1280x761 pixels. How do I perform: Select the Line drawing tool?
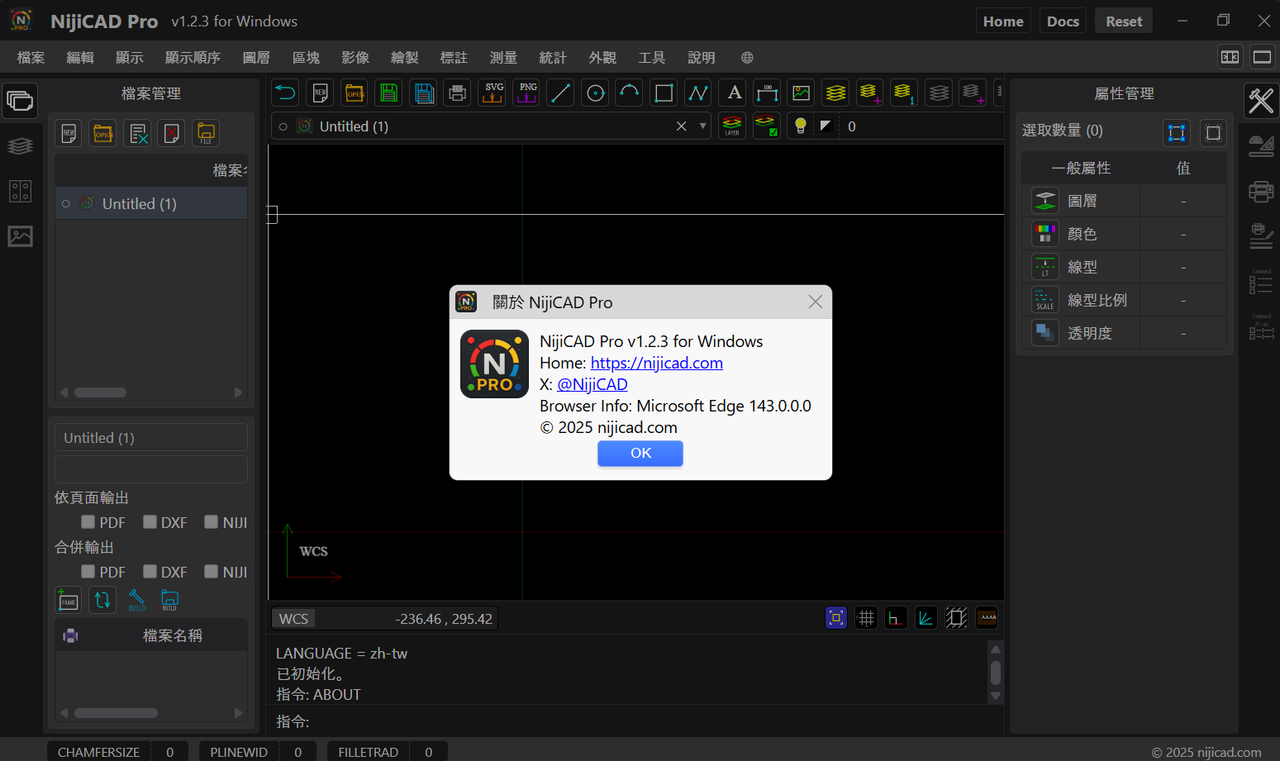tap(560, 92)
